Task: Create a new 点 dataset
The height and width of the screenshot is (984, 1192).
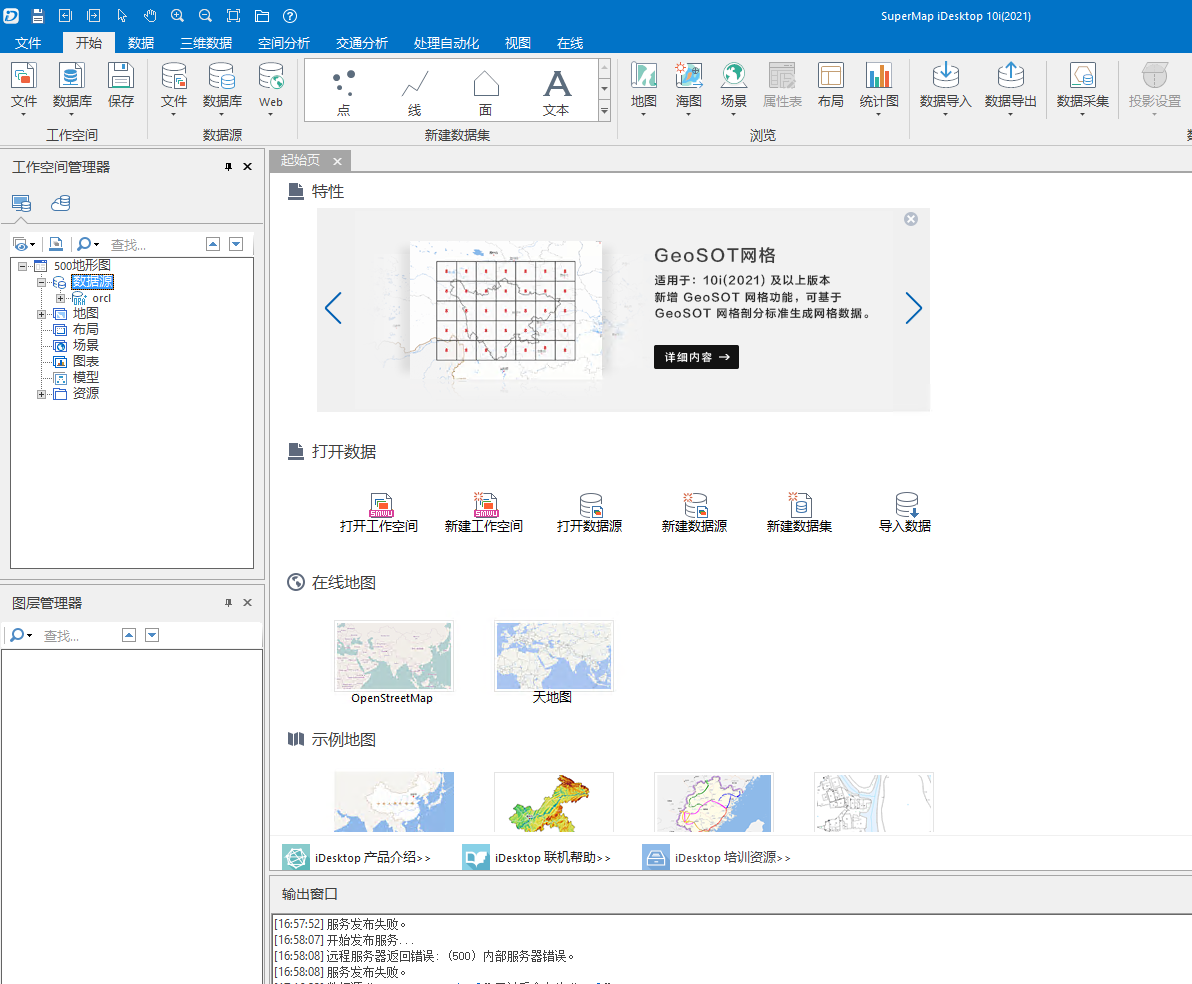Action: pyautogui.click(x=344, y=92)
